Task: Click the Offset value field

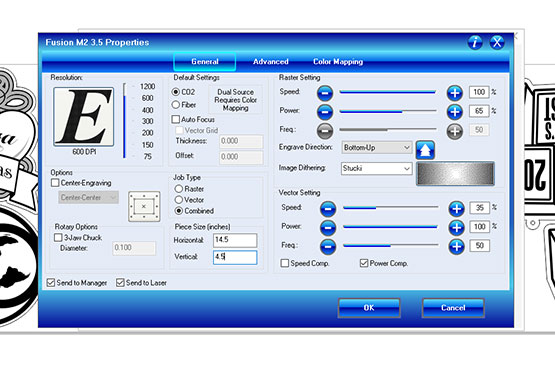Action: [241, 157]
